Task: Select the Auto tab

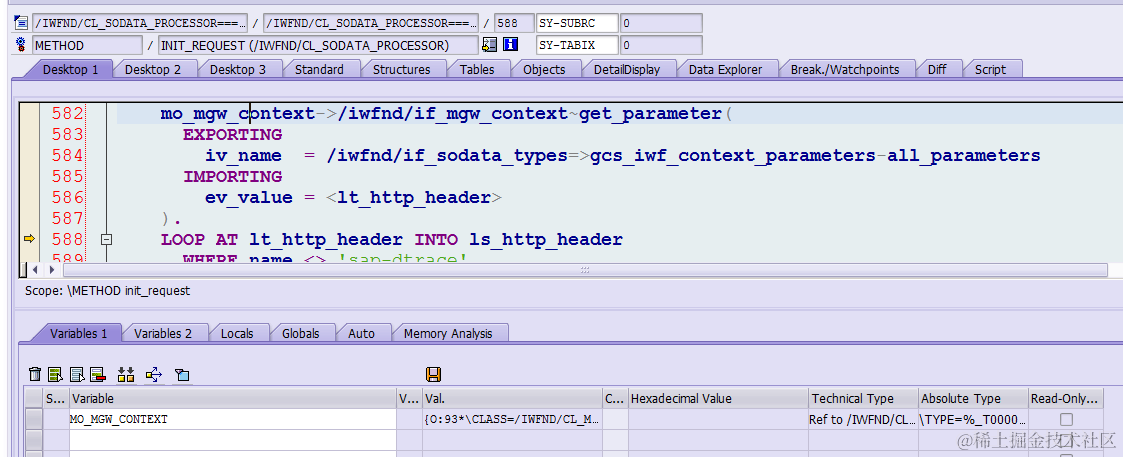Action: click(x=361, y=333)
